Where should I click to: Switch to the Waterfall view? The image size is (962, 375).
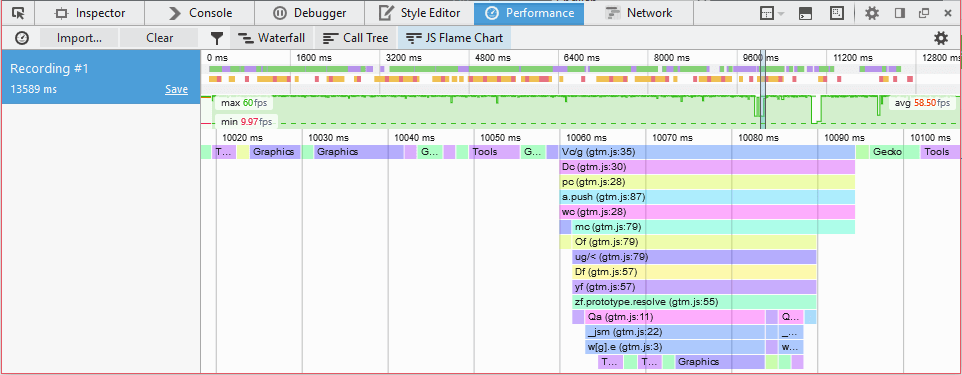(272, 38)
